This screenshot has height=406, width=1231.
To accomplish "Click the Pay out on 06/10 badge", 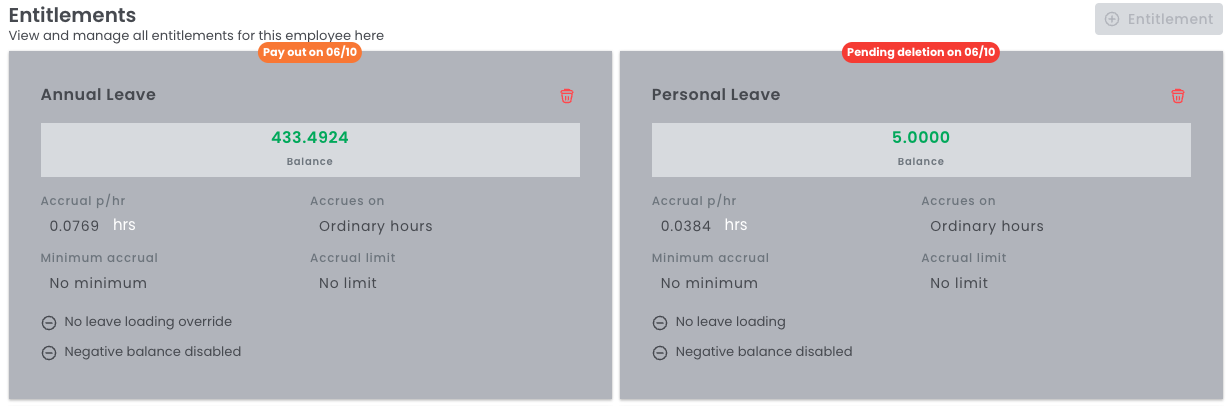I will [310, 52].
